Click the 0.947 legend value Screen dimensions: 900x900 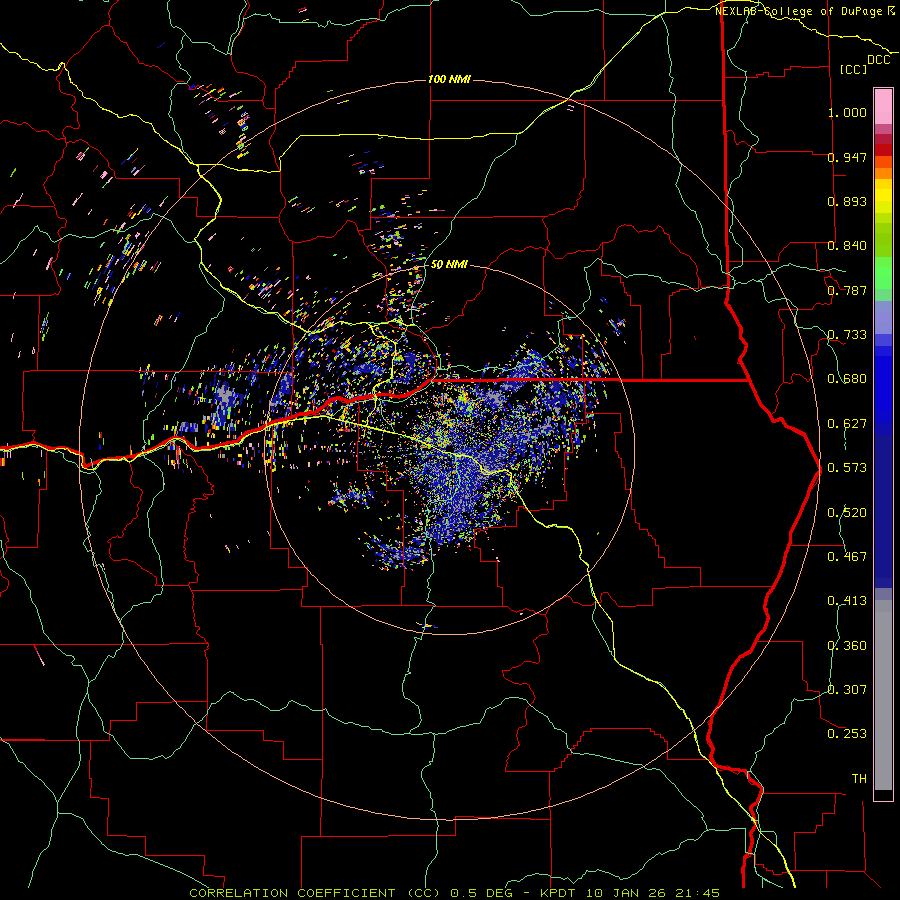pos(847,157)
